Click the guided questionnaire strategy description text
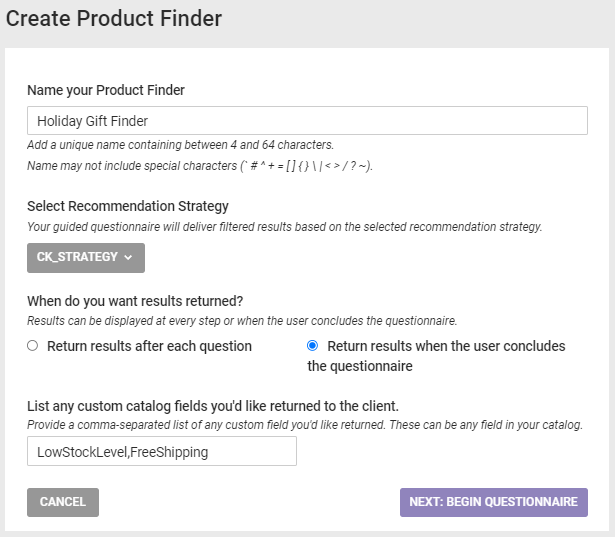Viewport: 615px width, 537px height. 284,227
